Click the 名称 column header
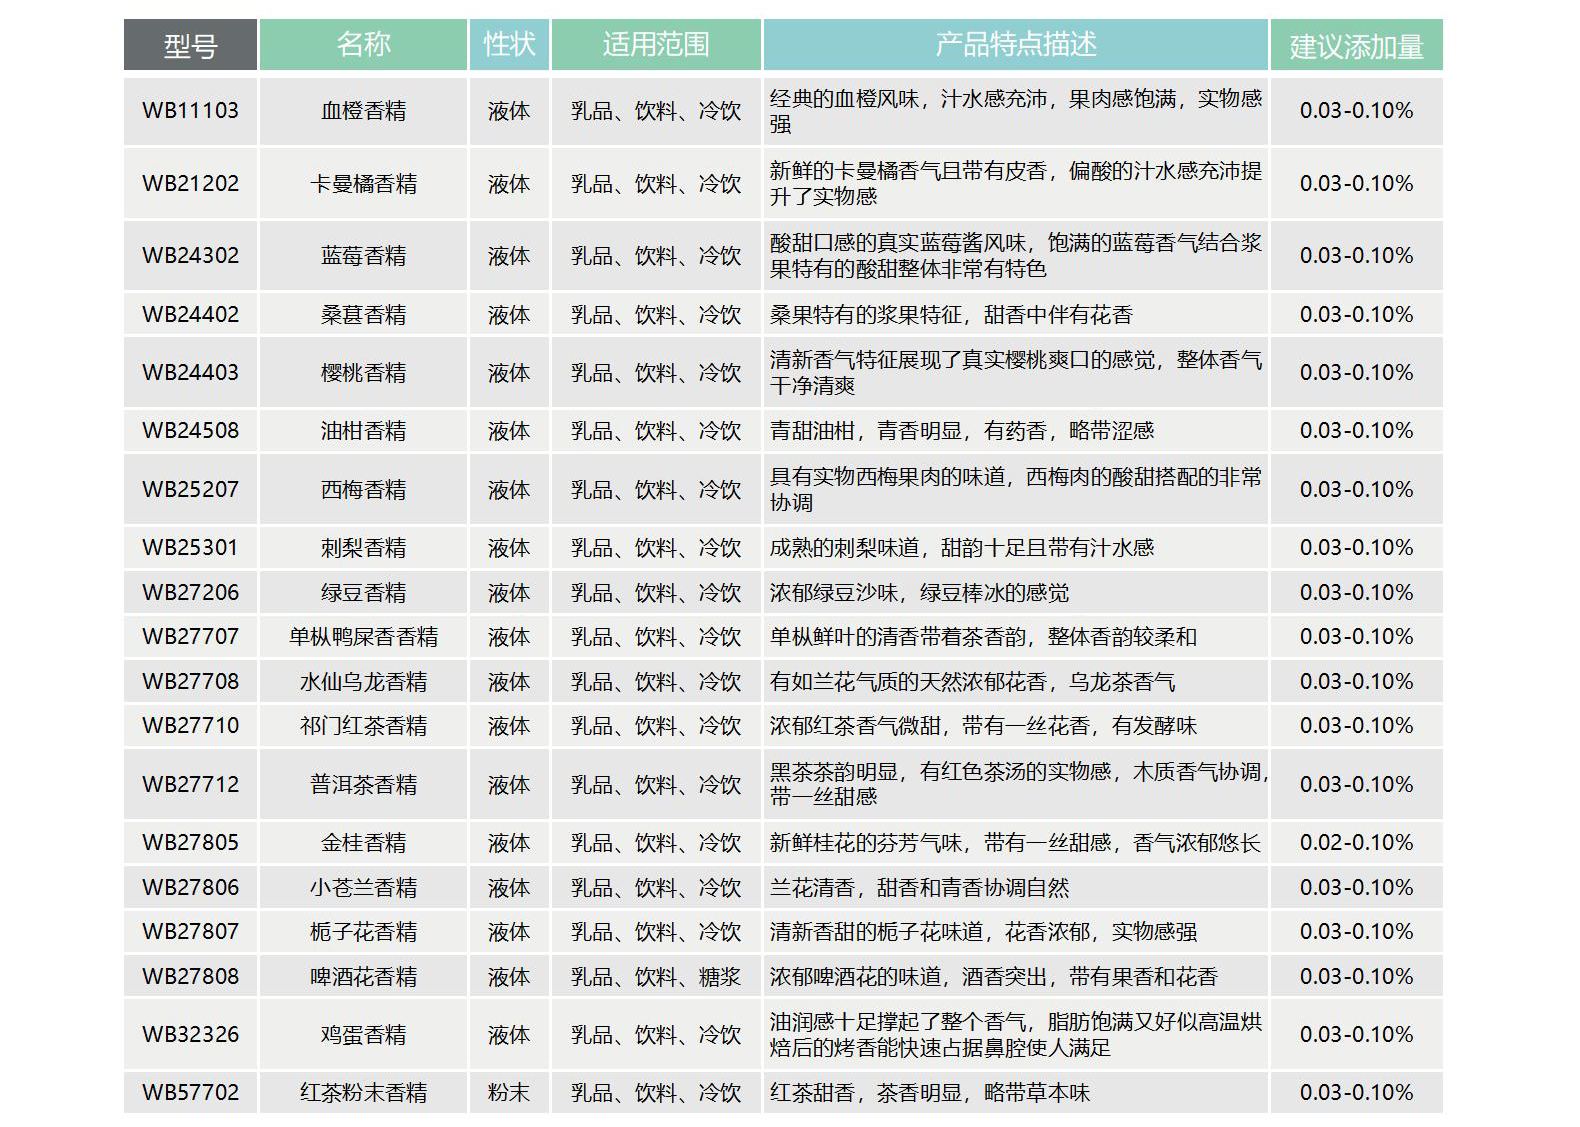The height and width of the screenshot is (1127, 1580). [x=363, y=45]
